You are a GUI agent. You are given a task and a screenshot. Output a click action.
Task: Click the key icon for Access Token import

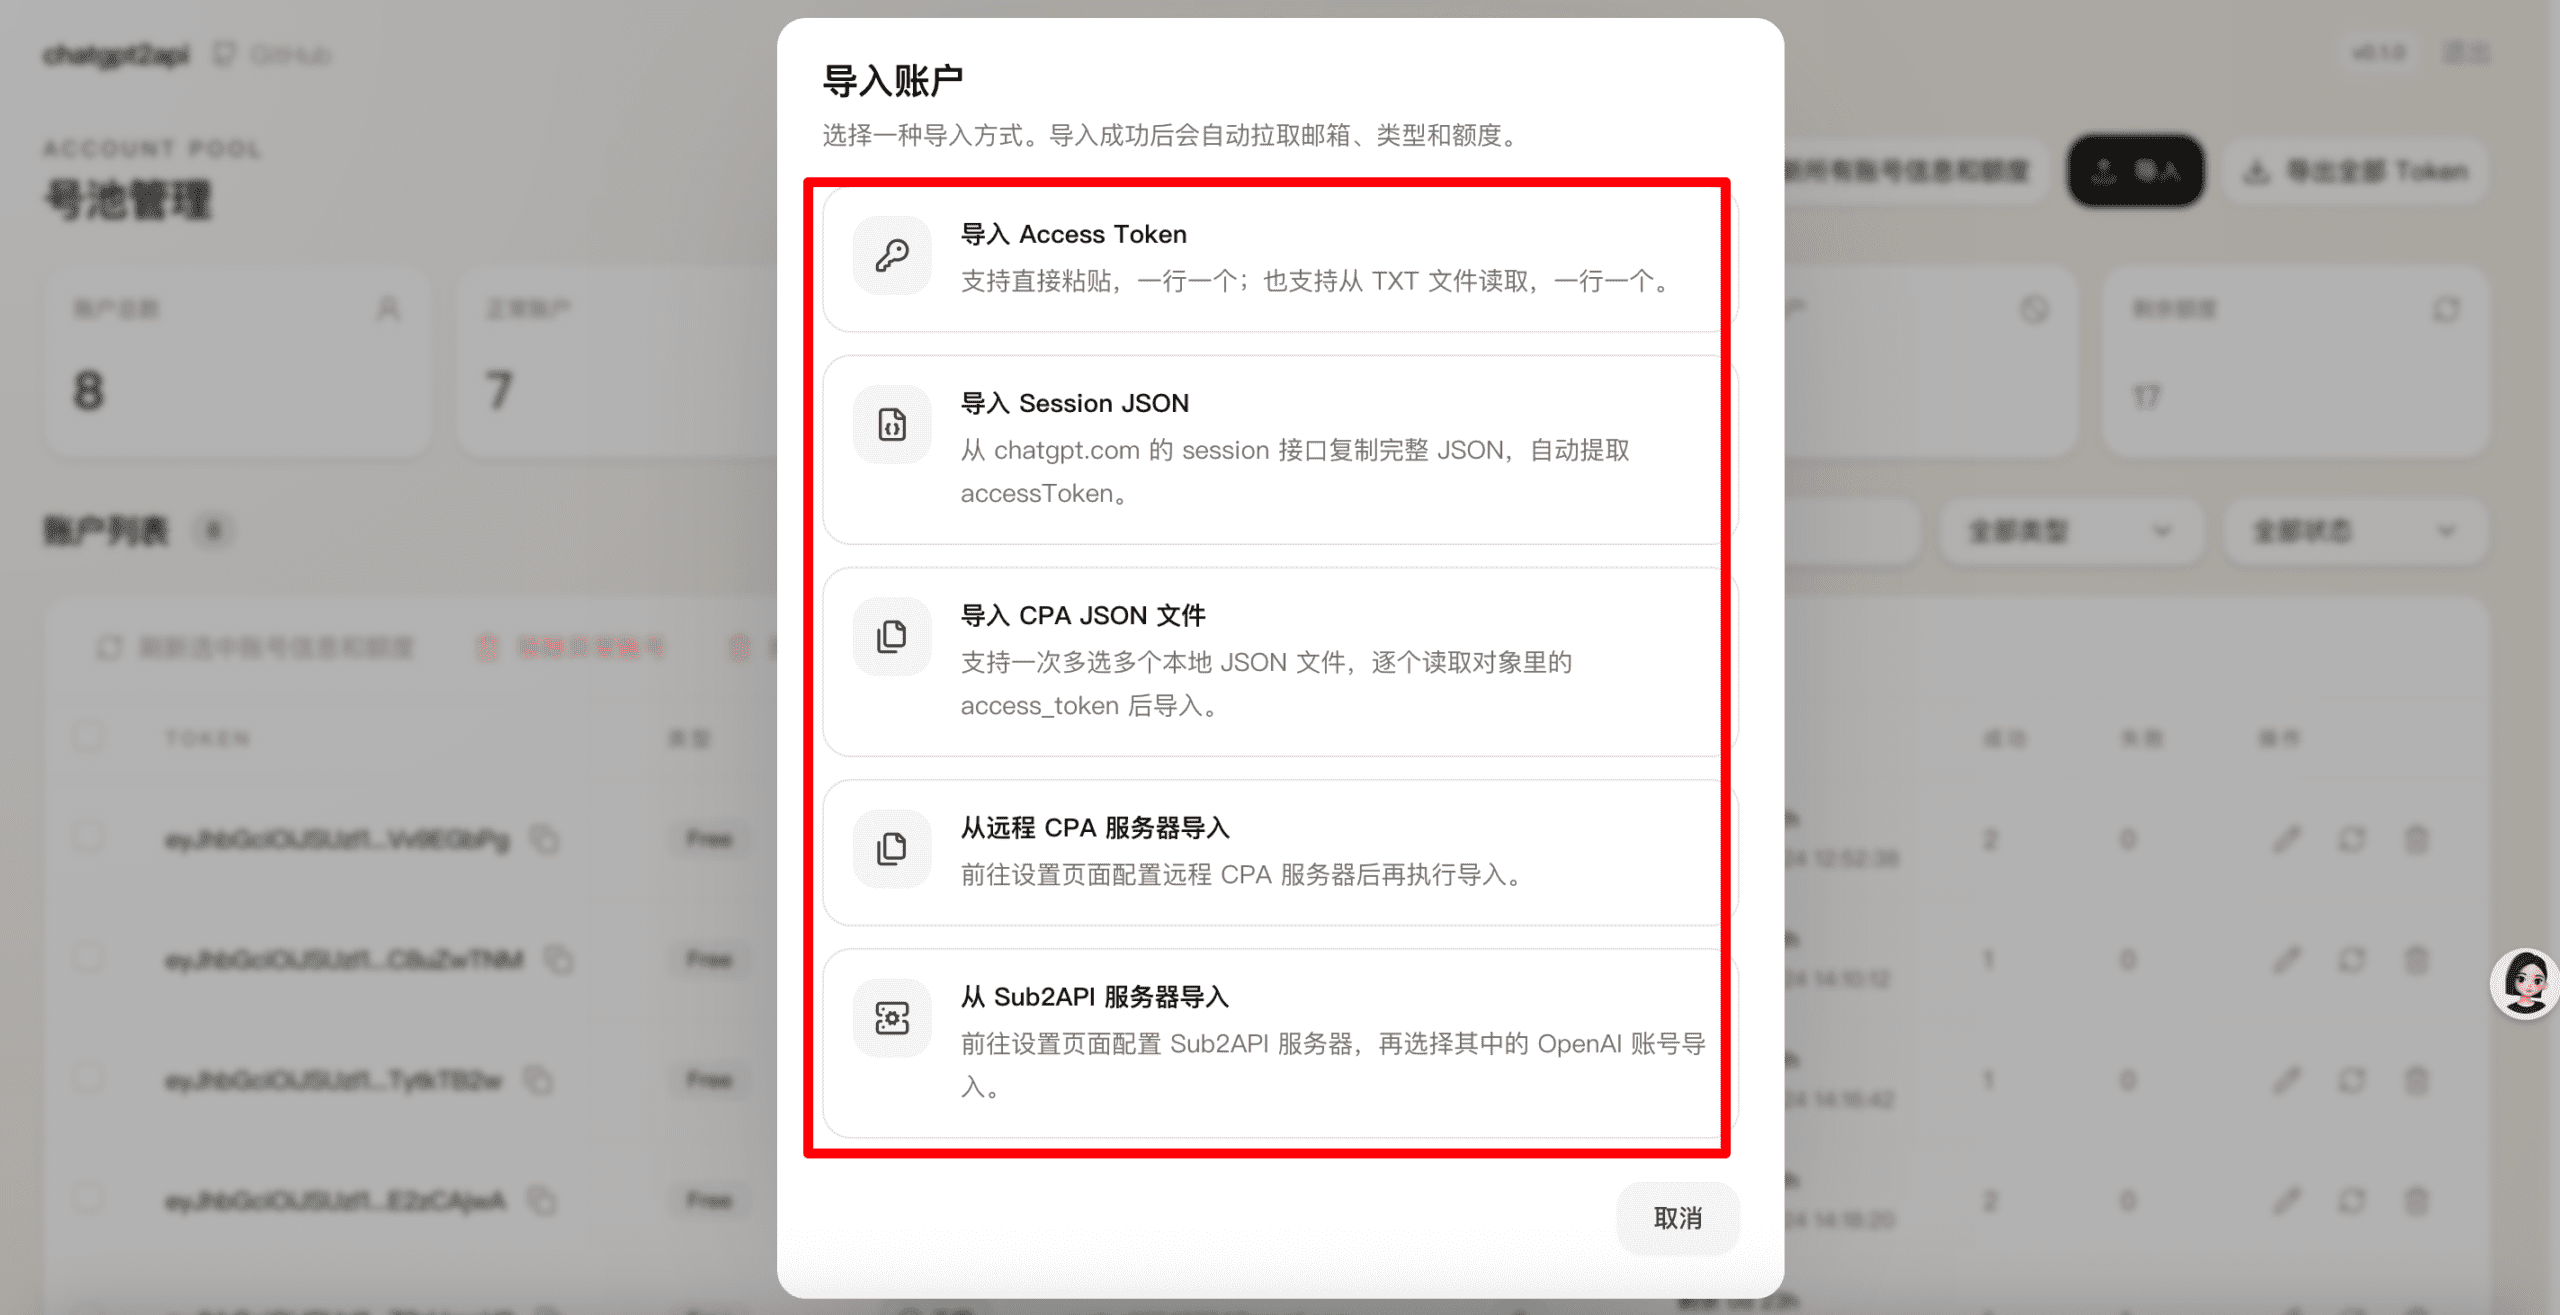pyautogui.click(x=891, y=256)
